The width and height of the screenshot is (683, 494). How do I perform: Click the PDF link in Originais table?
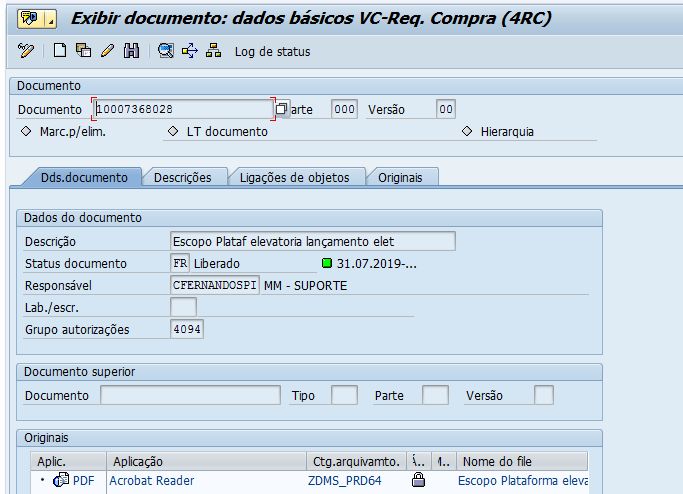tap(83, 480)
